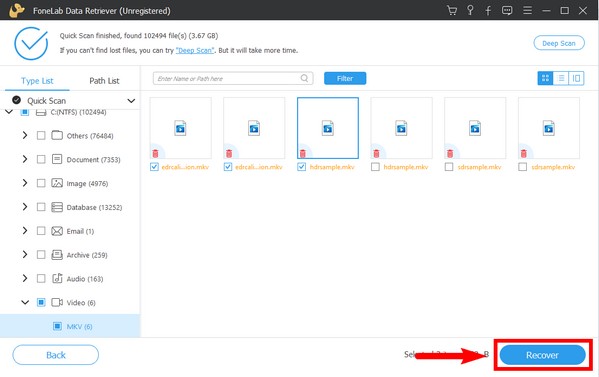Switch to the Path List tab
This screenshot has height=377, width=599.
104,81
